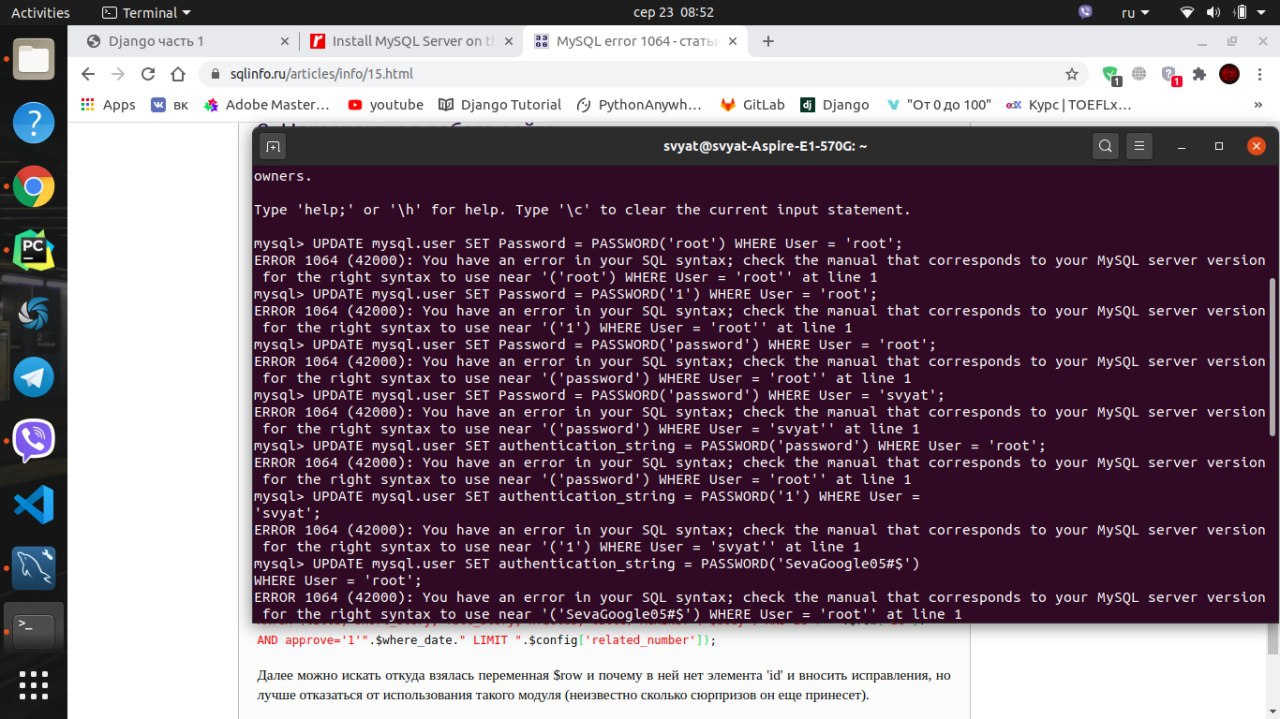Go back in Chrome
Viewport: 1280px width, 719px height.
coord(88,74)
